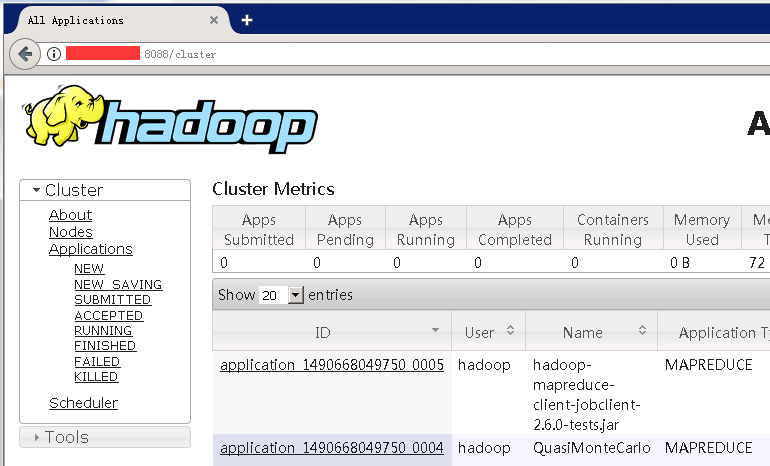This screenshot has height=466, width=770.
Task: Open the Show entries count dropdown
Action: pos(281,295)
